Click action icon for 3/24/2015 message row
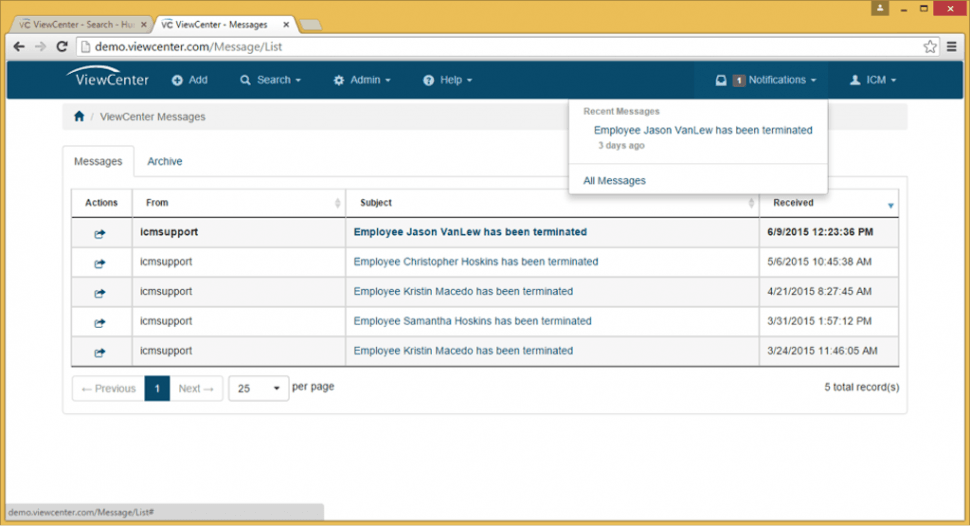Viewport: 970px width, 526px height. pyautogui.click(x=100, y=352)
